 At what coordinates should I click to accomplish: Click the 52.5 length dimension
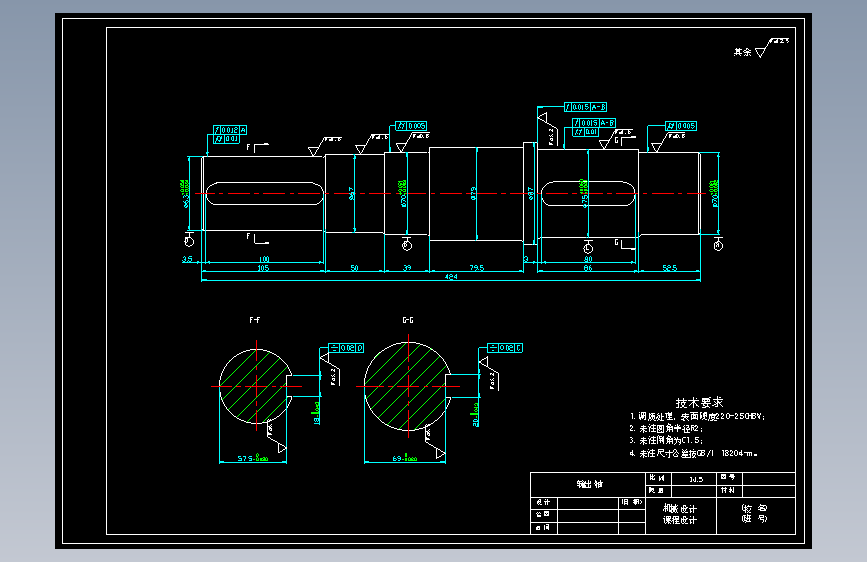tap(670, 268)
